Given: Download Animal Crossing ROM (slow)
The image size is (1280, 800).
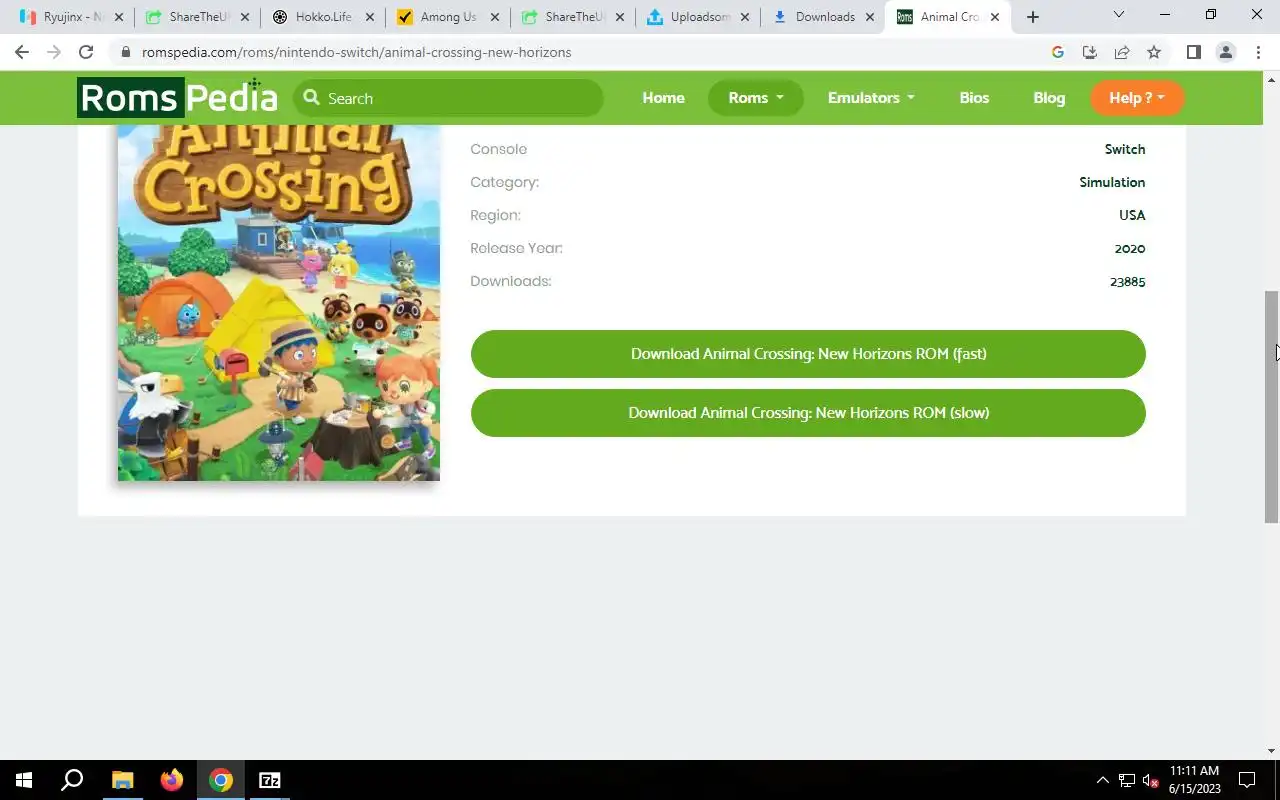Looking at the screenshot, I should (808, 413).
